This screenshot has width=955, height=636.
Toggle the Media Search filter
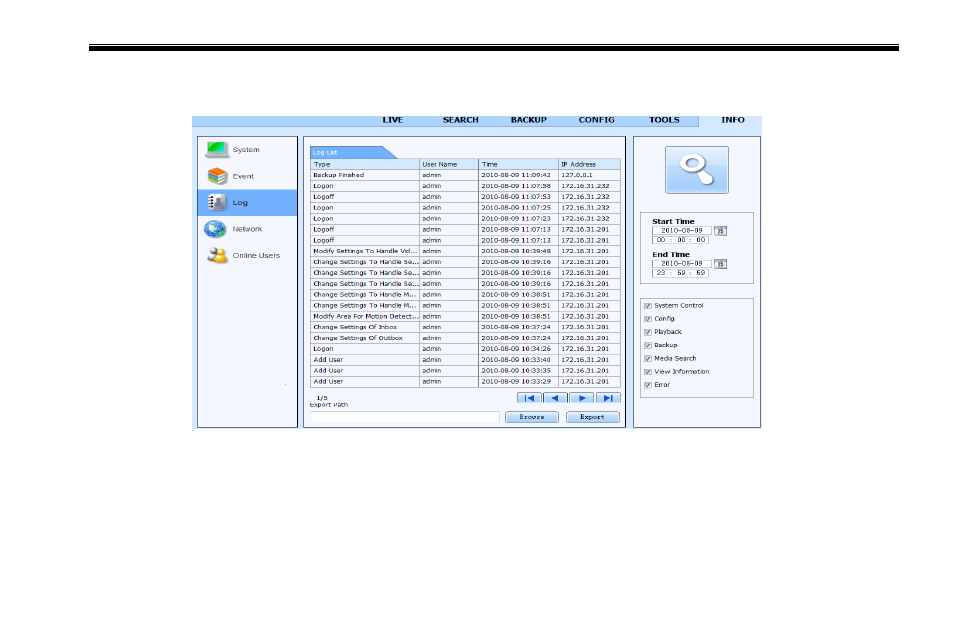(x=648, y=359)
